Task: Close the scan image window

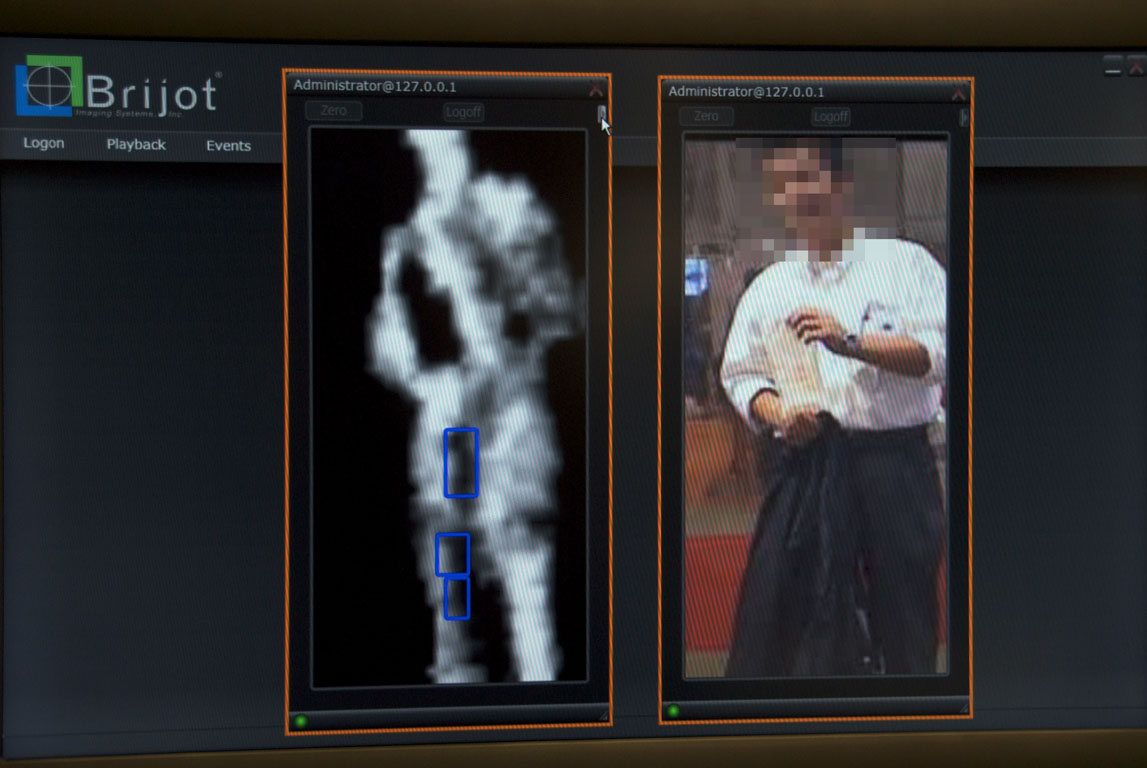Action: [x=595, y=90]
